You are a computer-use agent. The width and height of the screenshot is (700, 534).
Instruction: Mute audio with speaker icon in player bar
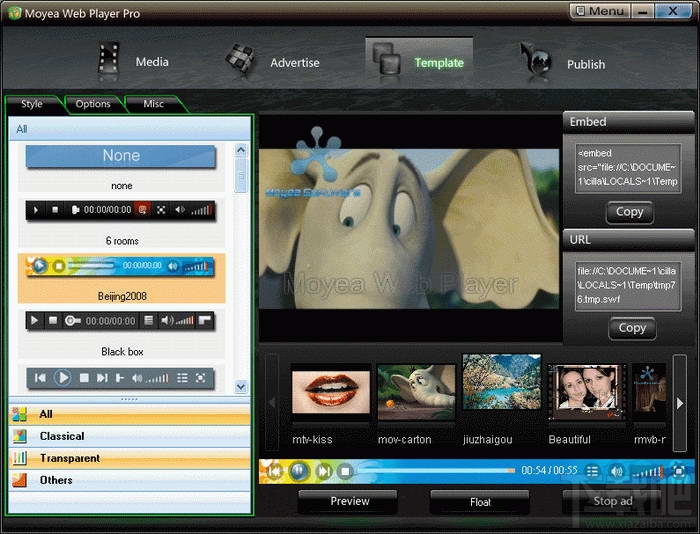click(x=617, y=471)
